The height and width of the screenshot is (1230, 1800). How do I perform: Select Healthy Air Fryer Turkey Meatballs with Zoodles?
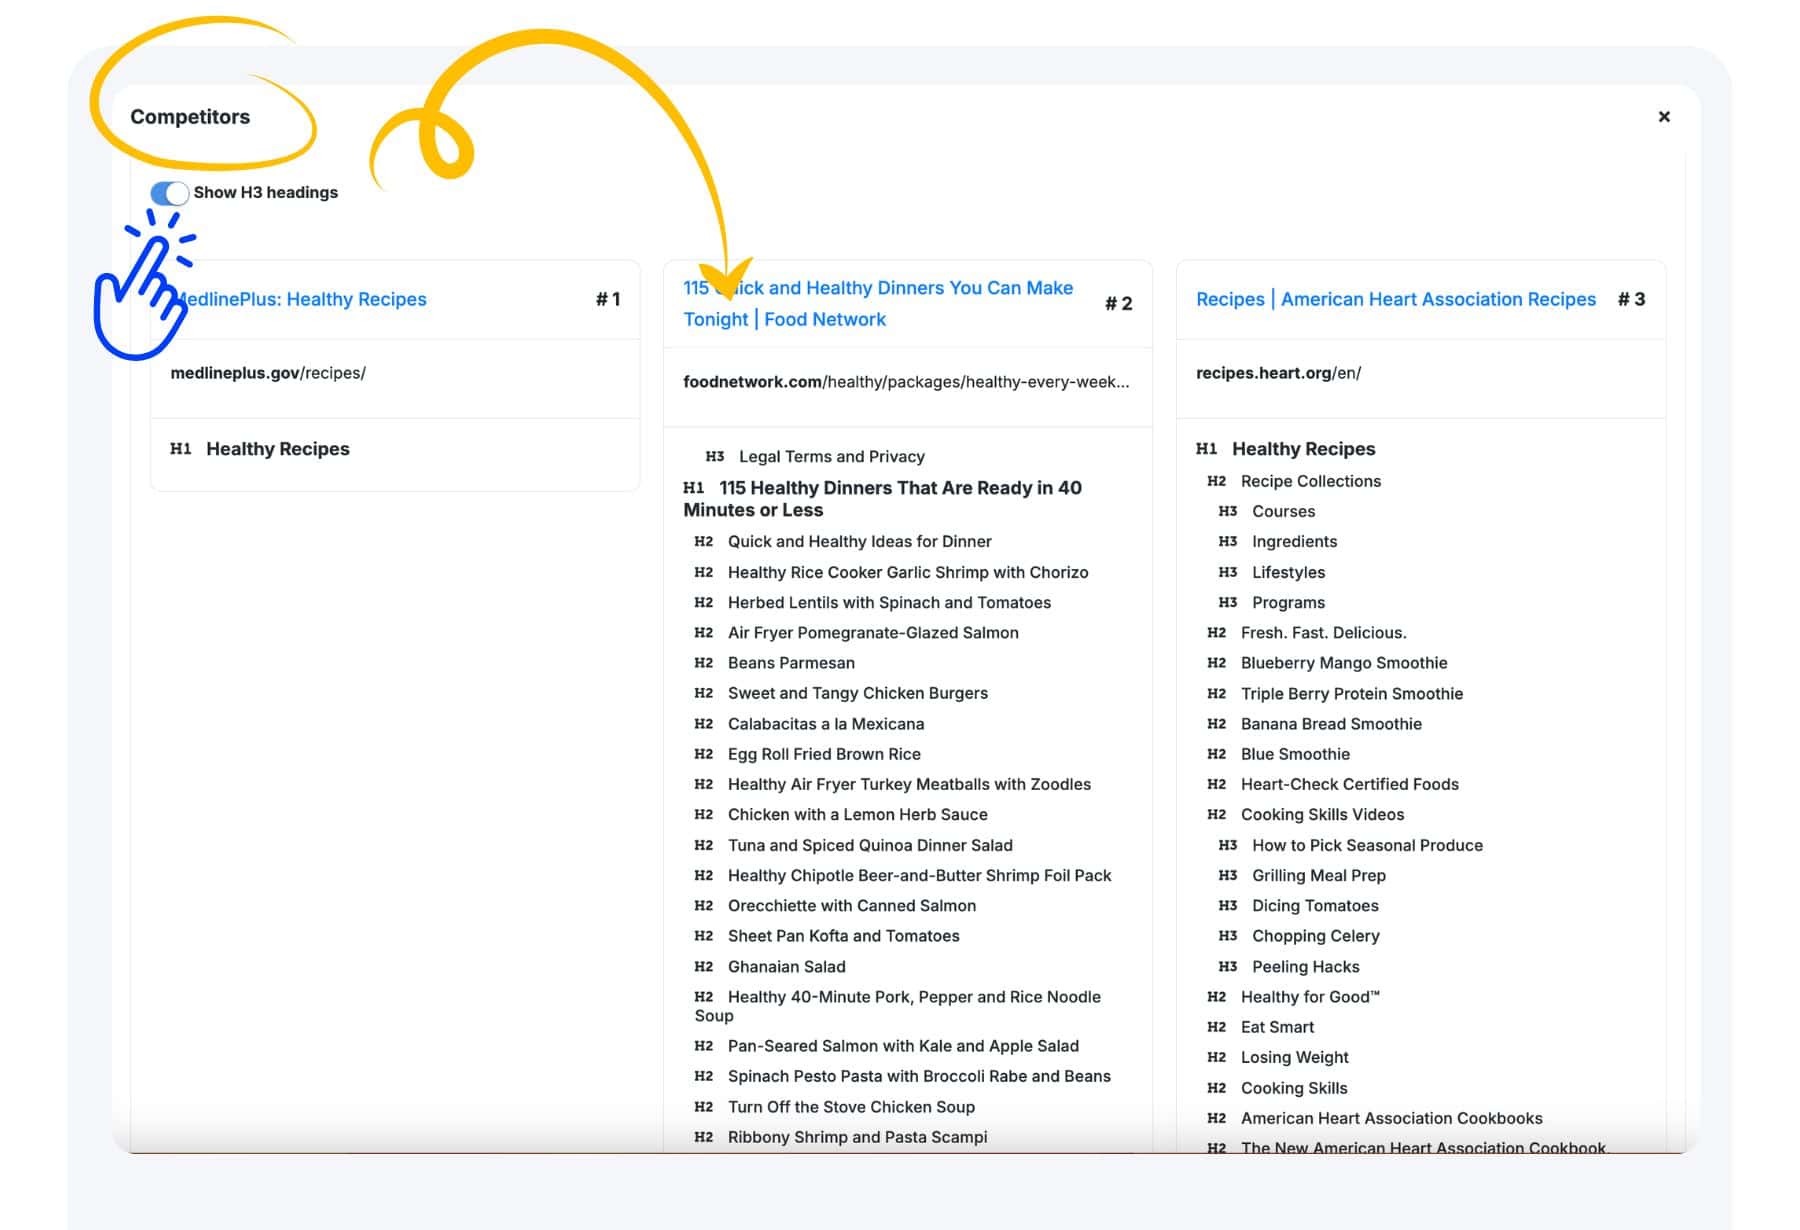[909, 784]
